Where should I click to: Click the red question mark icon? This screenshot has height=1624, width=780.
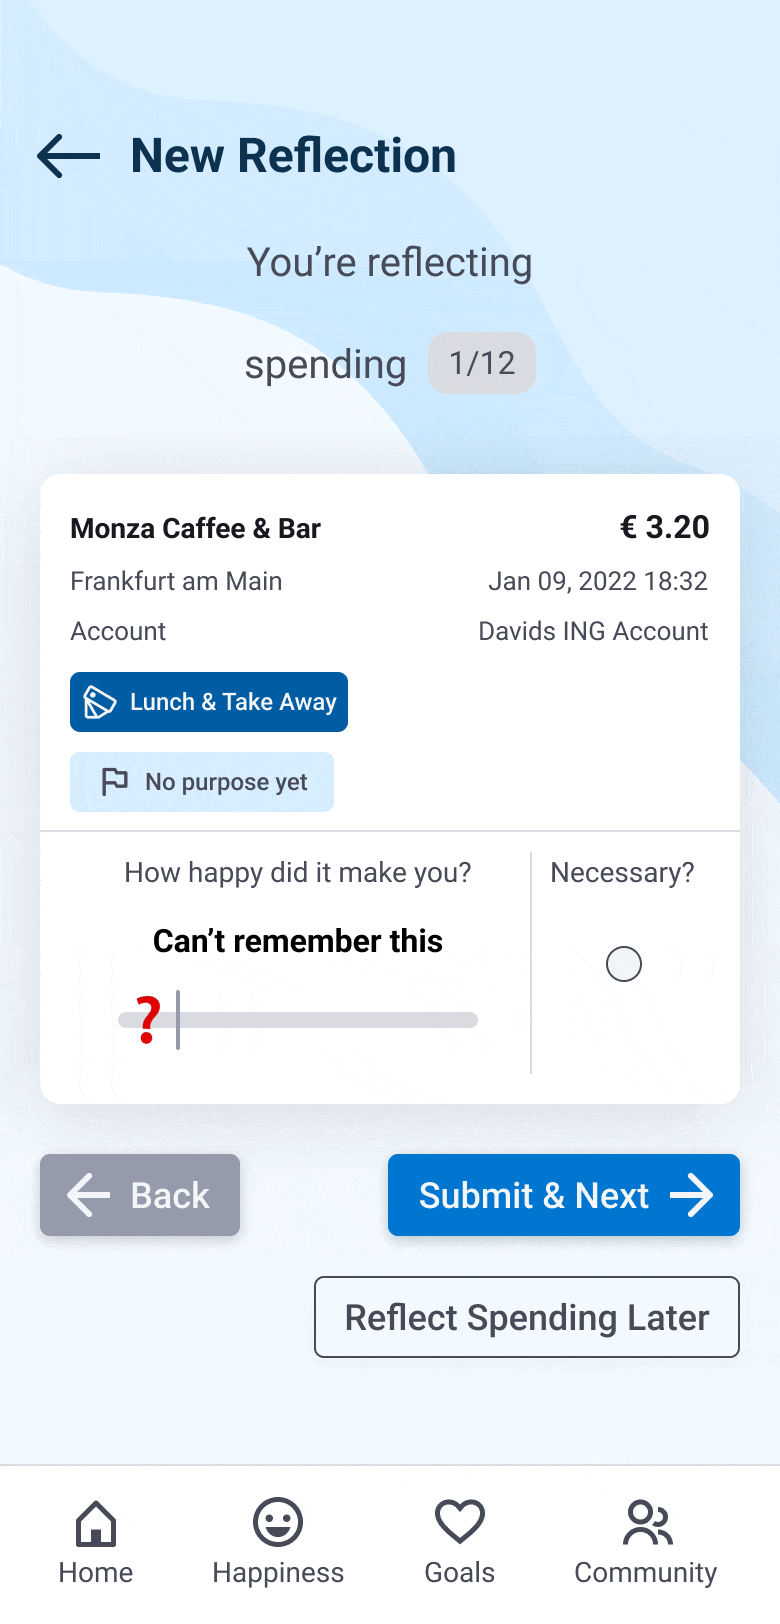pyautogui.click(x=149, y=1020)
